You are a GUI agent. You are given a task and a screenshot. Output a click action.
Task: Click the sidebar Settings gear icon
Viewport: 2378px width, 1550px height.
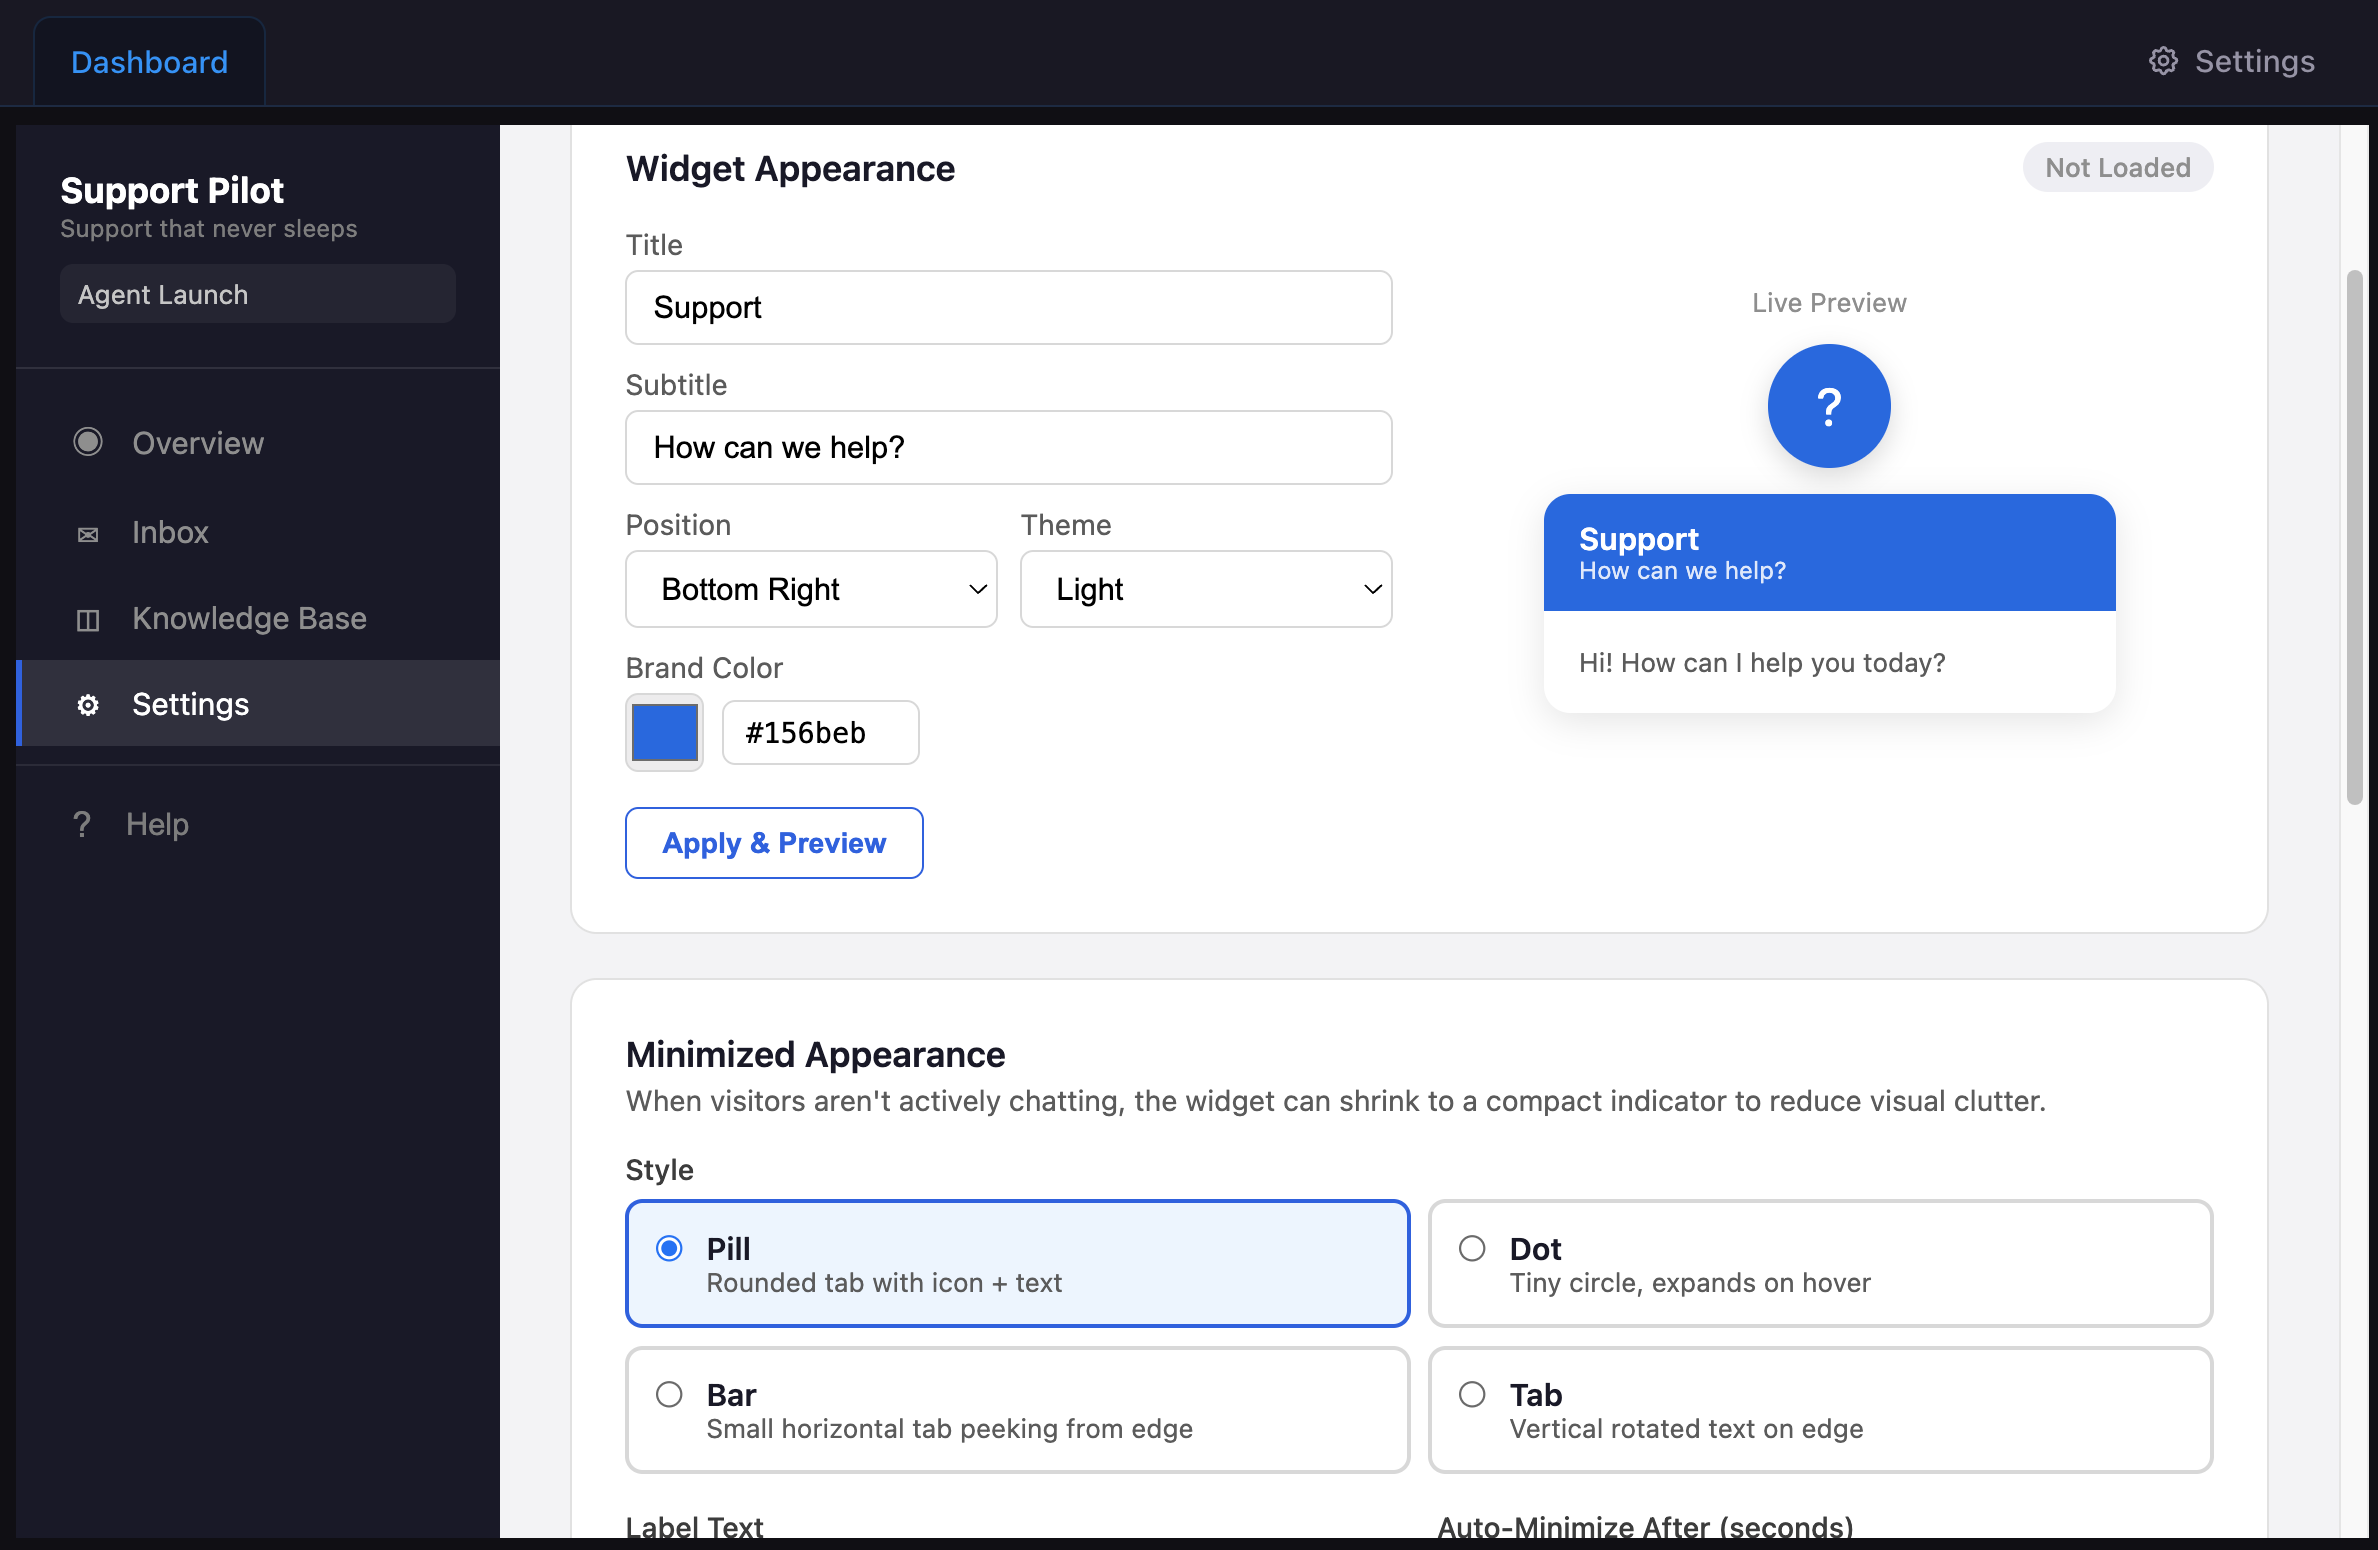point(88,705)
